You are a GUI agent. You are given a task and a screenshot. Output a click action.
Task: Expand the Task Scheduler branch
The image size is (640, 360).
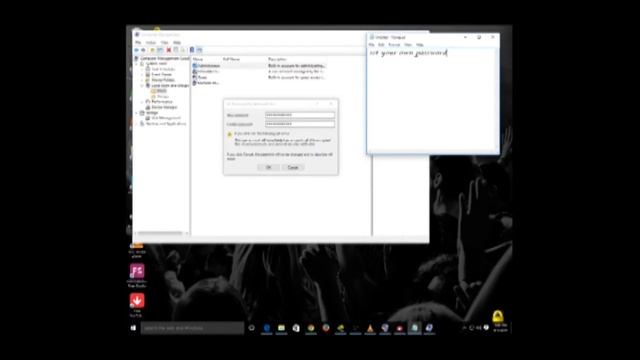tap(142, 69)
